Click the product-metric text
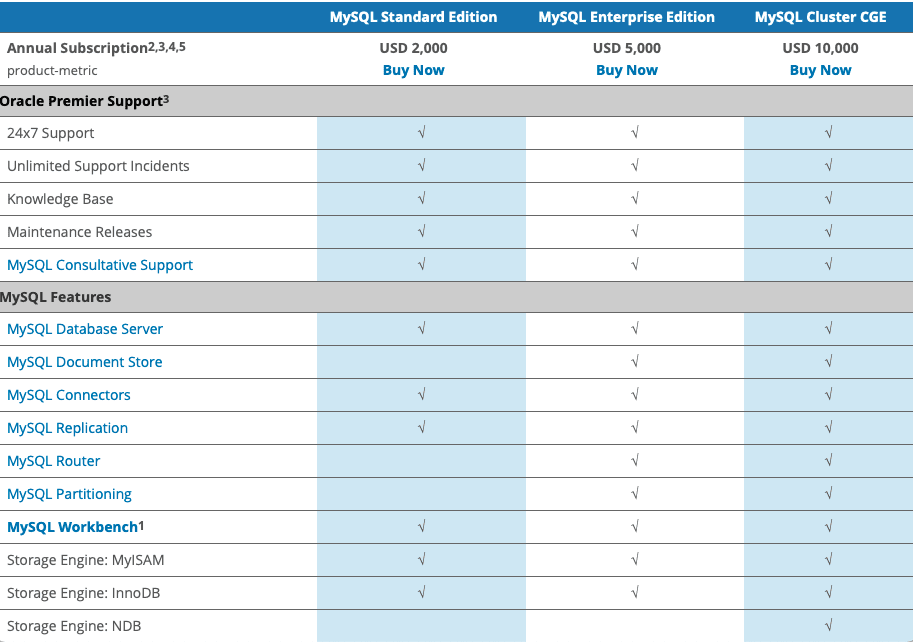Viewport: 913px width, 642px height. coord(52,70)
